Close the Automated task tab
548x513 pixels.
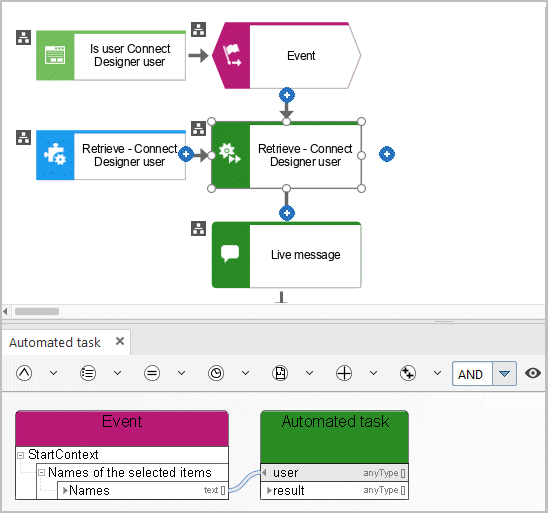(120, 341)
